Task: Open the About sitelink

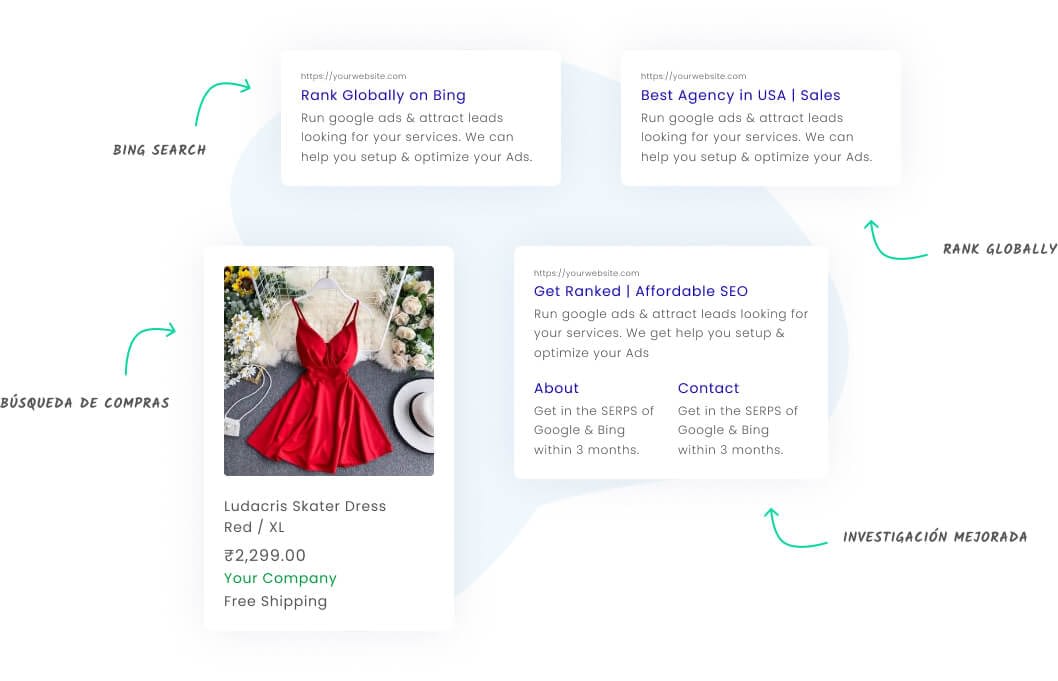Action: point(556,388)
